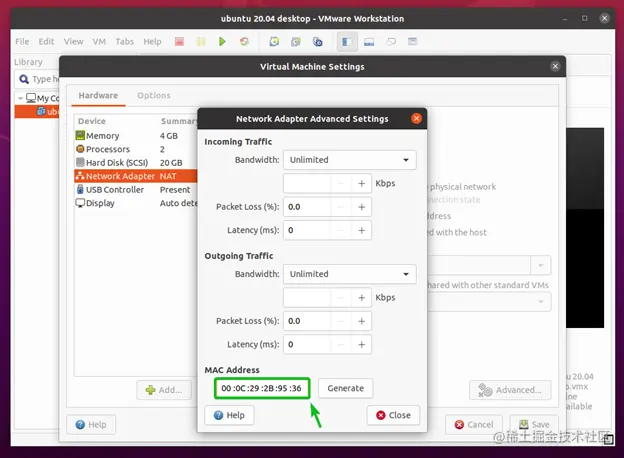Click the console view toolbar icon
Image resolution: width=624 pixels, height=458 pixels.
[391, 42]
